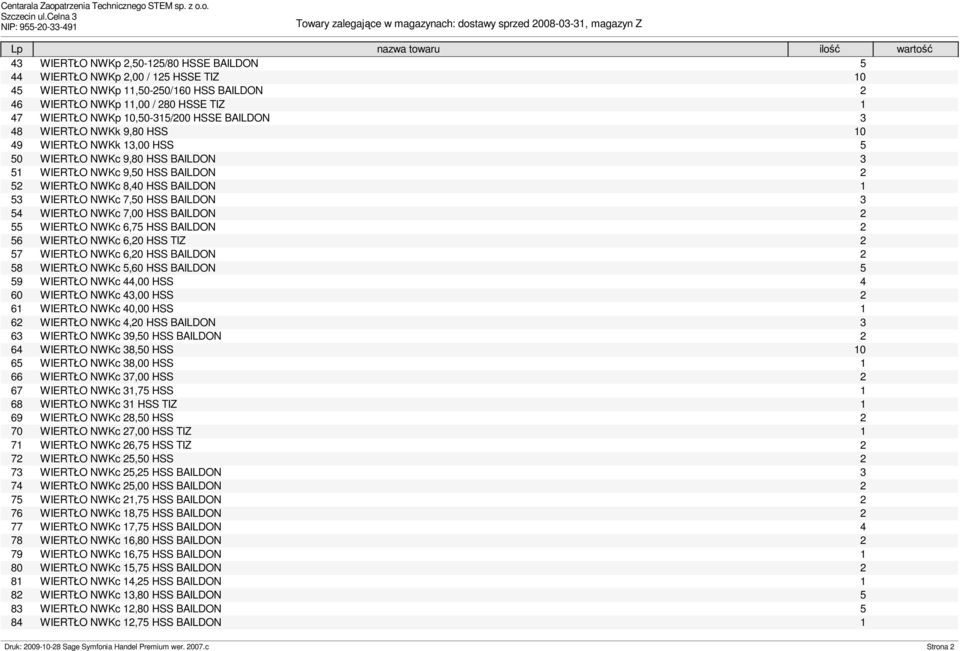Viewport: 960px width, 651px height.
Task: Select row 'WIERTŁO NWKc 12,80 HSS BAILDON'
Action: (x=480, y=609)
